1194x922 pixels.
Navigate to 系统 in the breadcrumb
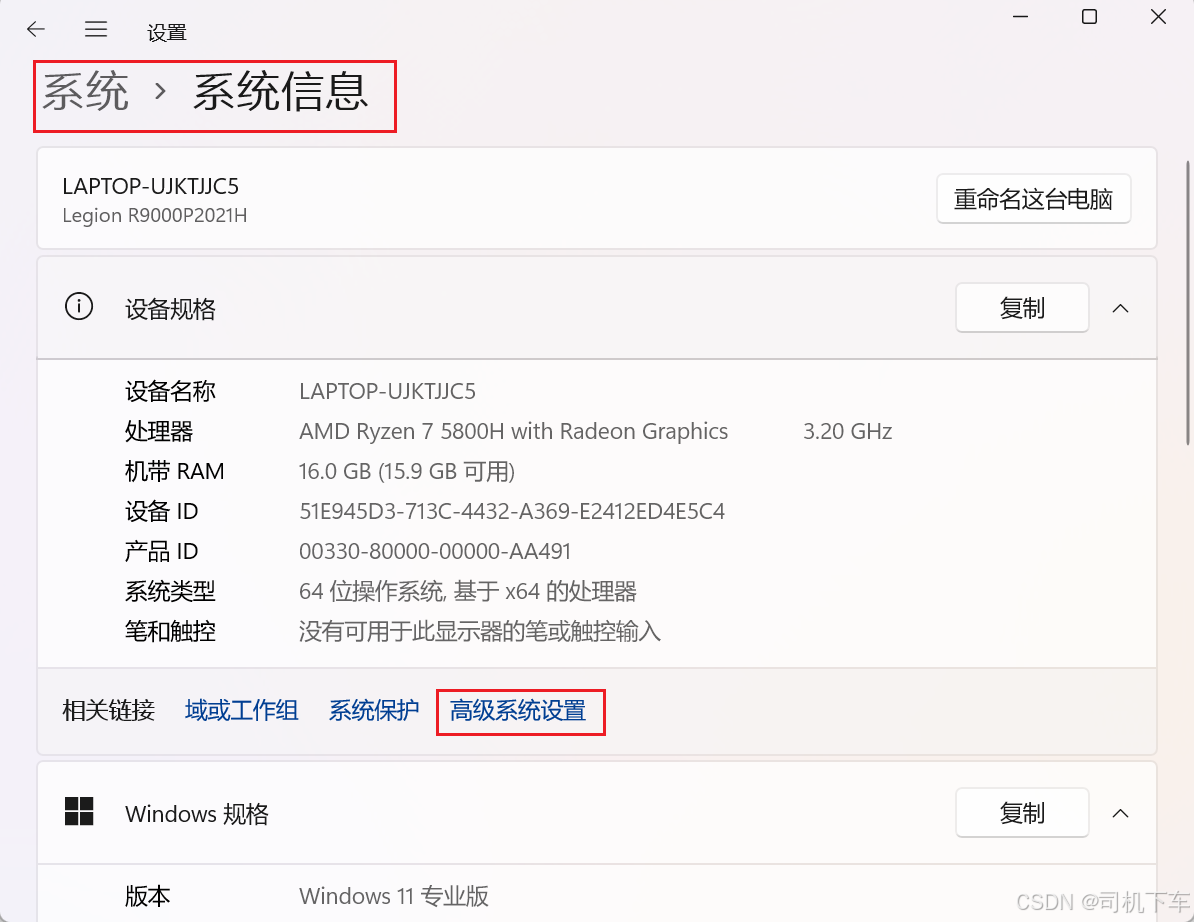85,92
